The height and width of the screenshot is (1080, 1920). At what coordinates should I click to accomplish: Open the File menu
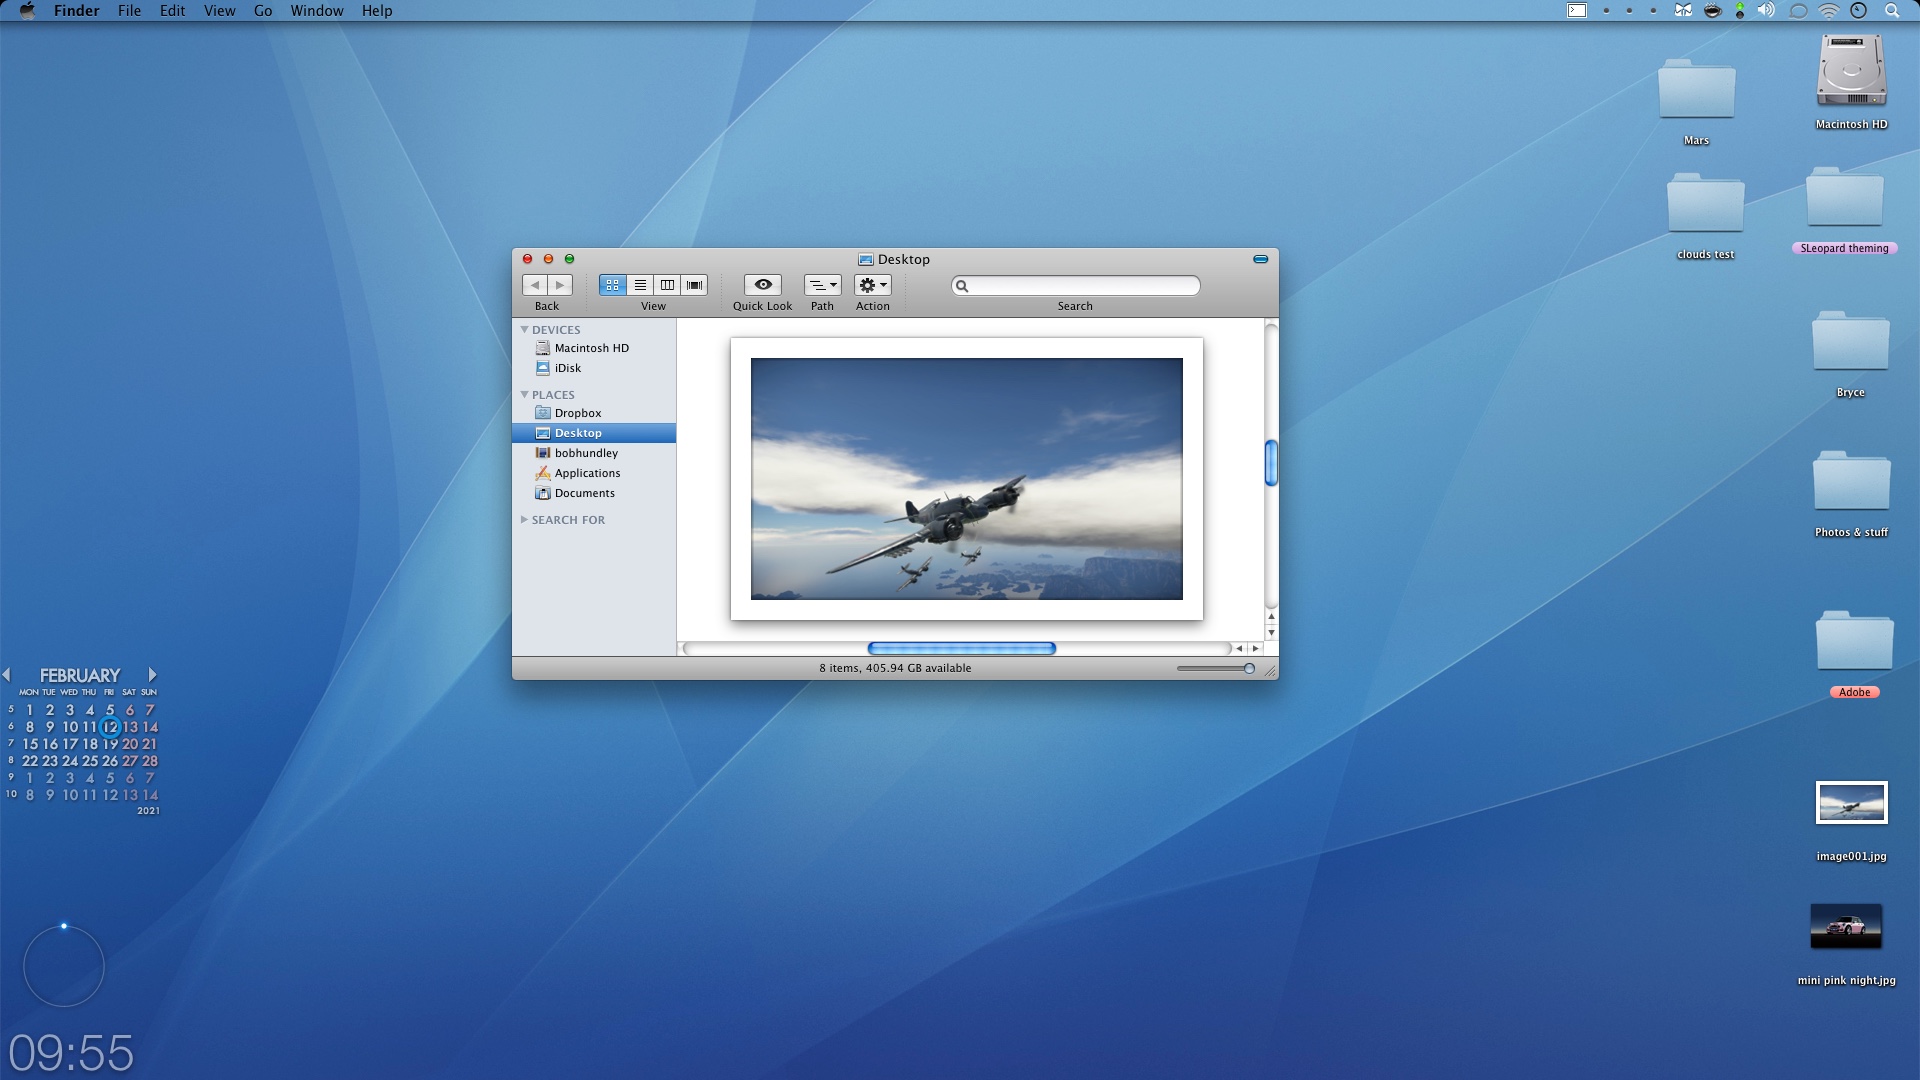[x=129, y=11]
